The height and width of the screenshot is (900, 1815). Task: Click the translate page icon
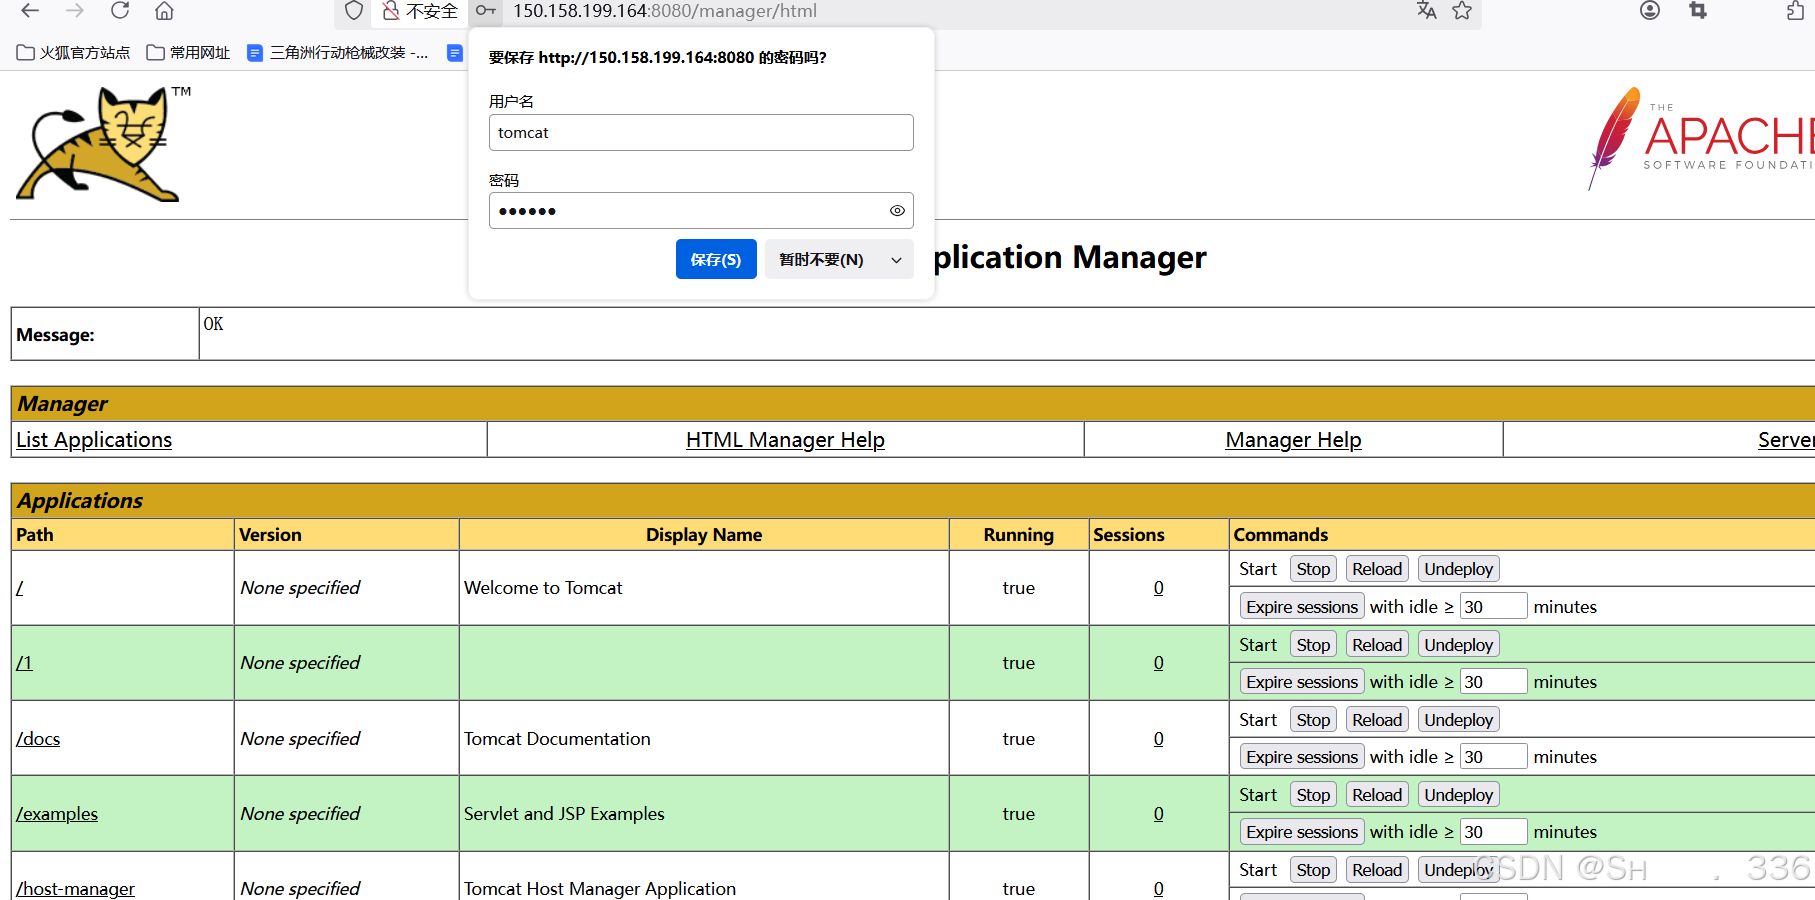tap(1427, 11)
